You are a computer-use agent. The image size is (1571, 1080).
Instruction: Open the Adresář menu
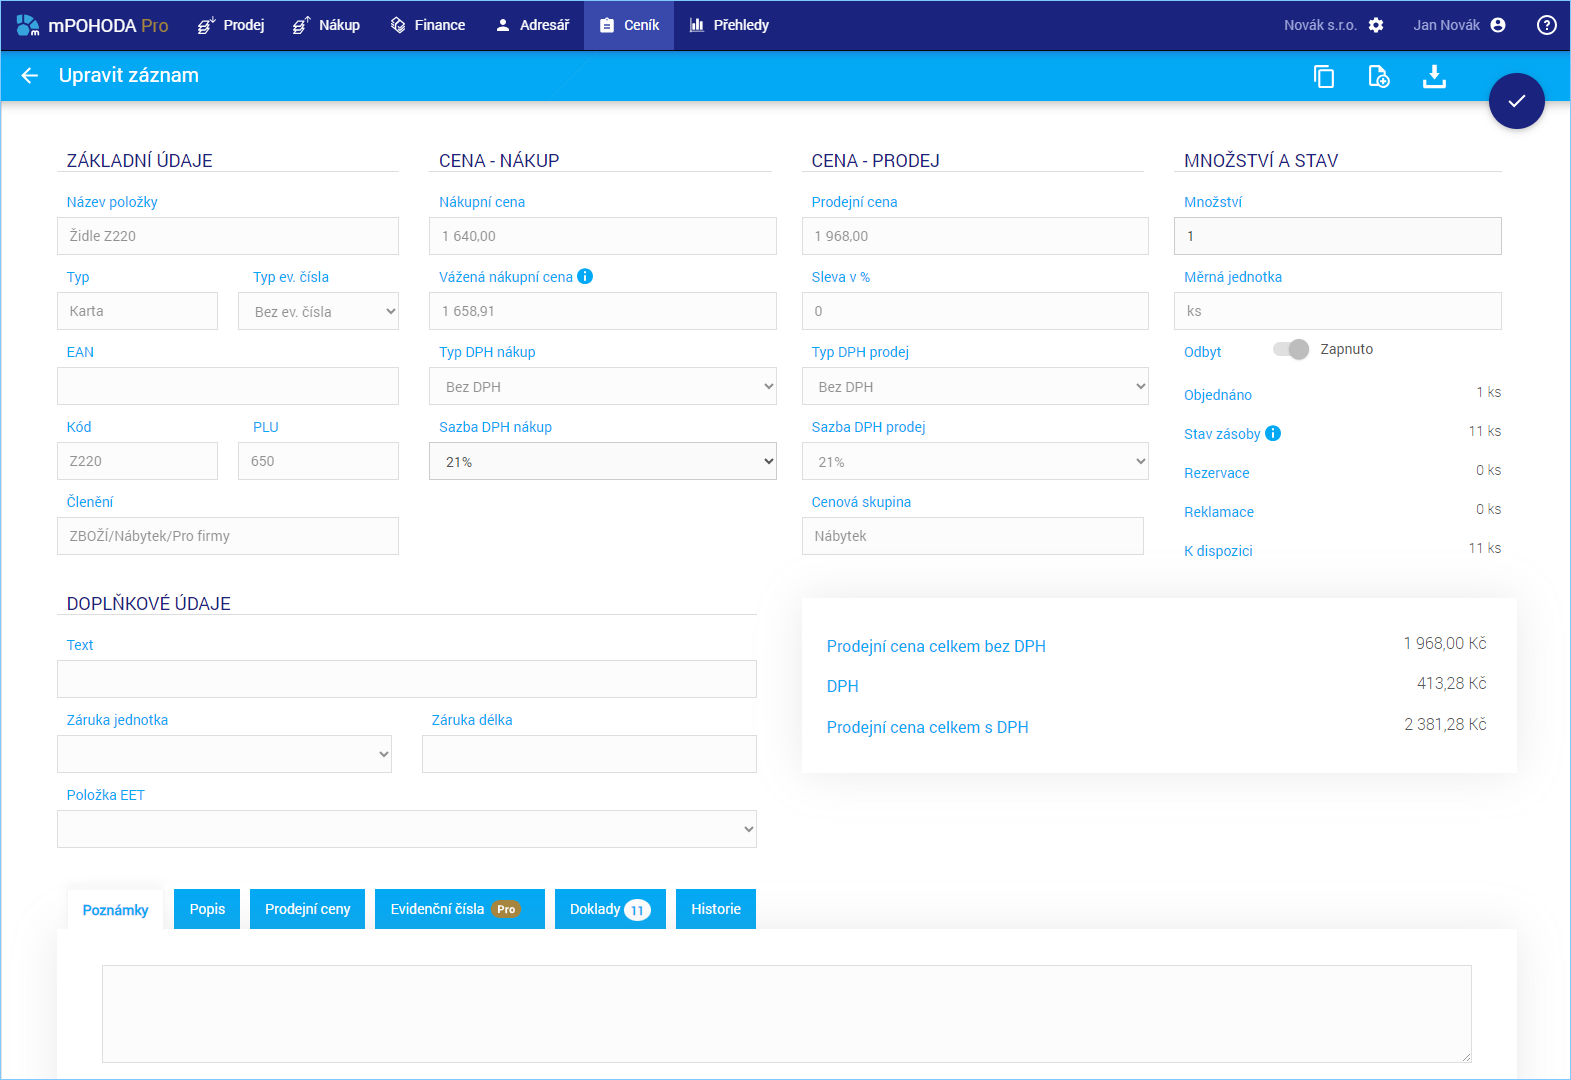point(532,25)
